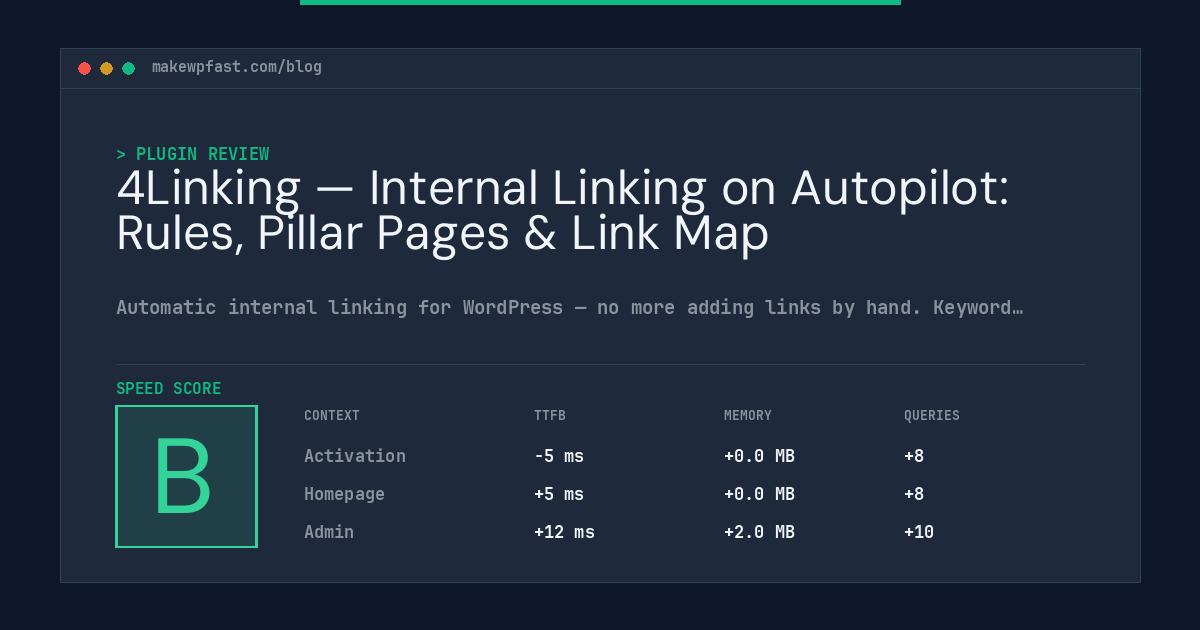This screenshot has height=630, width=1200.
Task: Click the '+12 ms' TTFB value
Action: [x=564, y=532]
